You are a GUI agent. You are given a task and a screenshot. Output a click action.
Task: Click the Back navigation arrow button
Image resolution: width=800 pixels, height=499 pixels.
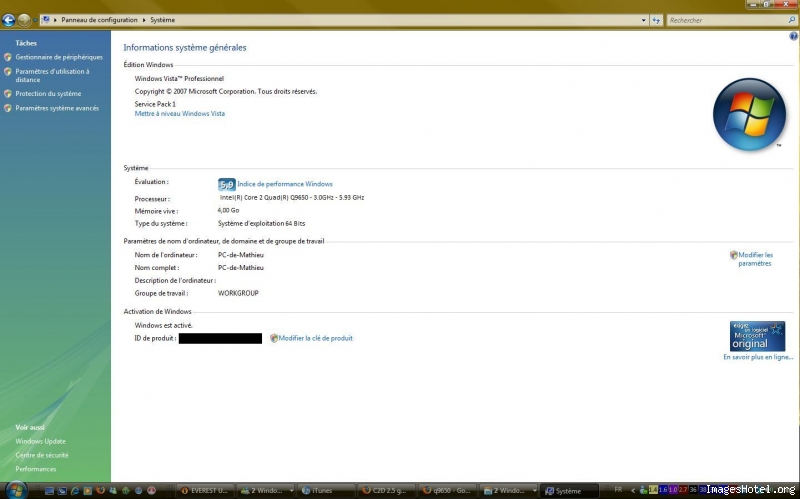(x=9, y=20)
